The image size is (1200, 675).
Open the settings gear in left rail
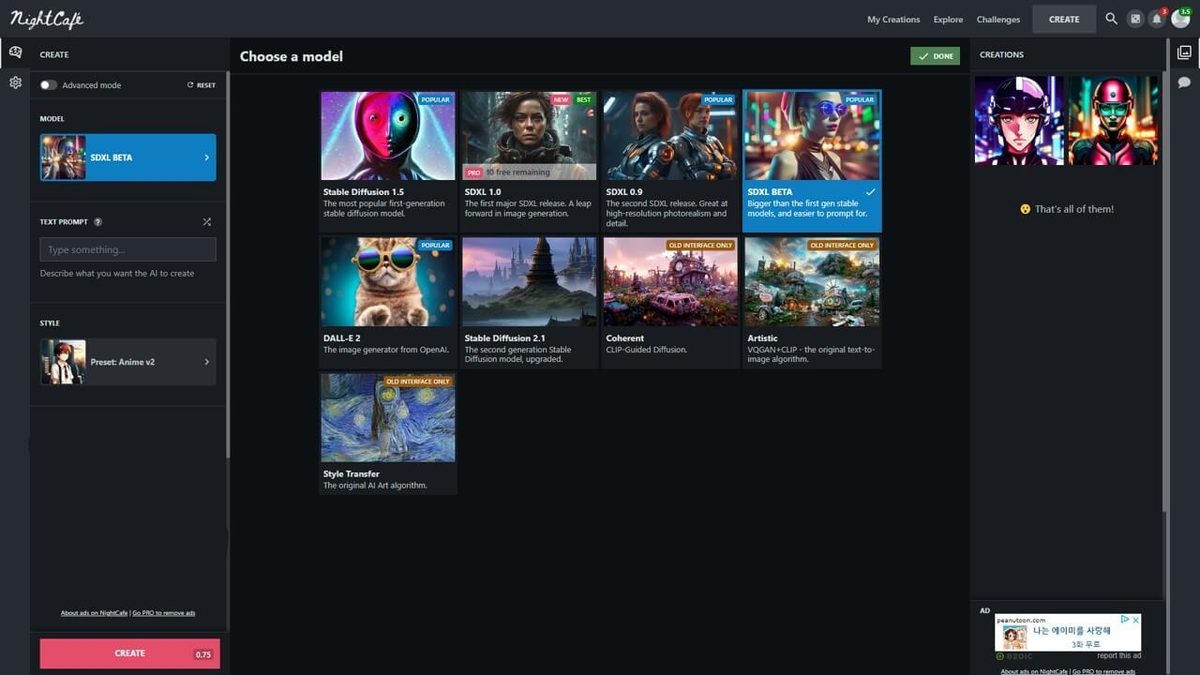pos(15,82)
